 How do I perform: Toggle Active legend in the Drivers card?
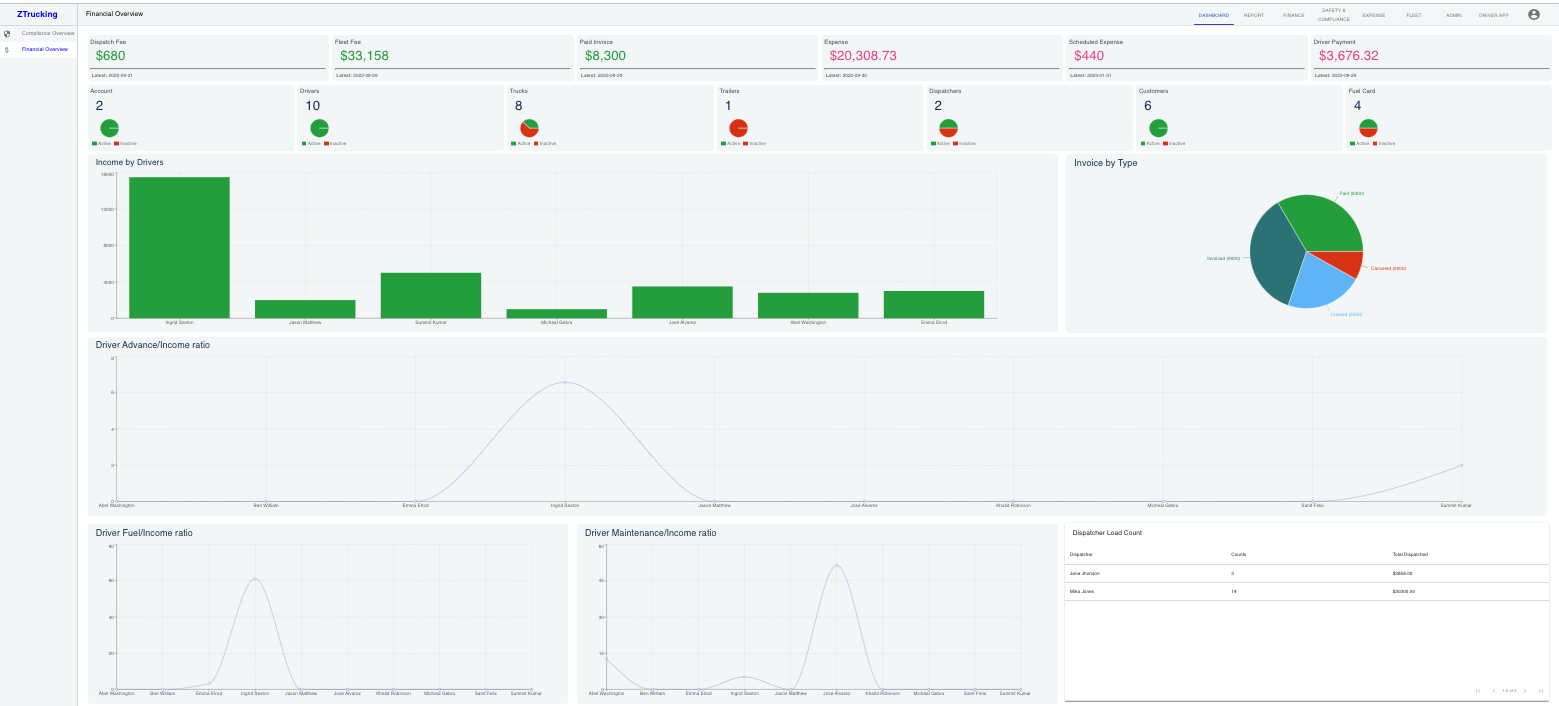click(311, 143)
